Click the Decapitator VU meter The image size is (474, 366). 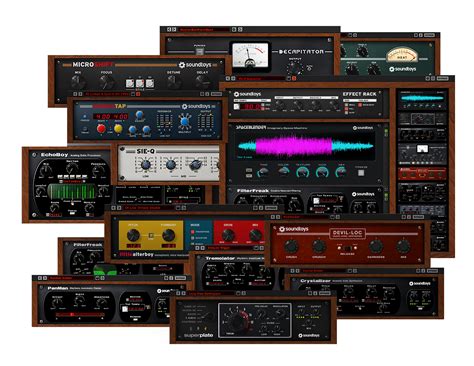coord(250,56)
